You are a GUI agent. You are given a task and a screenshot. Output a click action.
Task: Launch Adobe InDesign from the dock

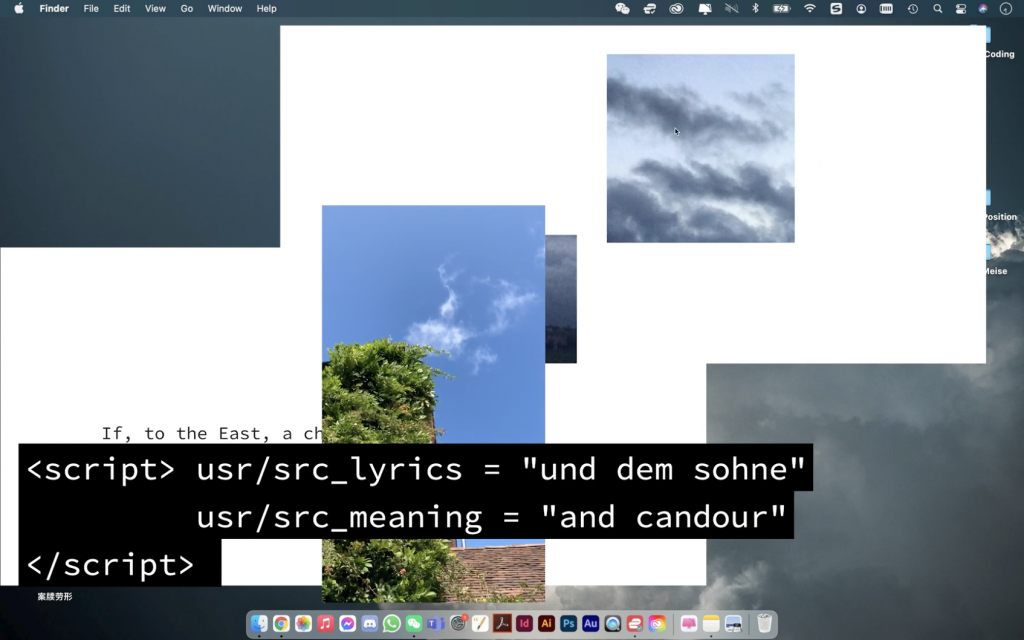(x=524, y=624)
